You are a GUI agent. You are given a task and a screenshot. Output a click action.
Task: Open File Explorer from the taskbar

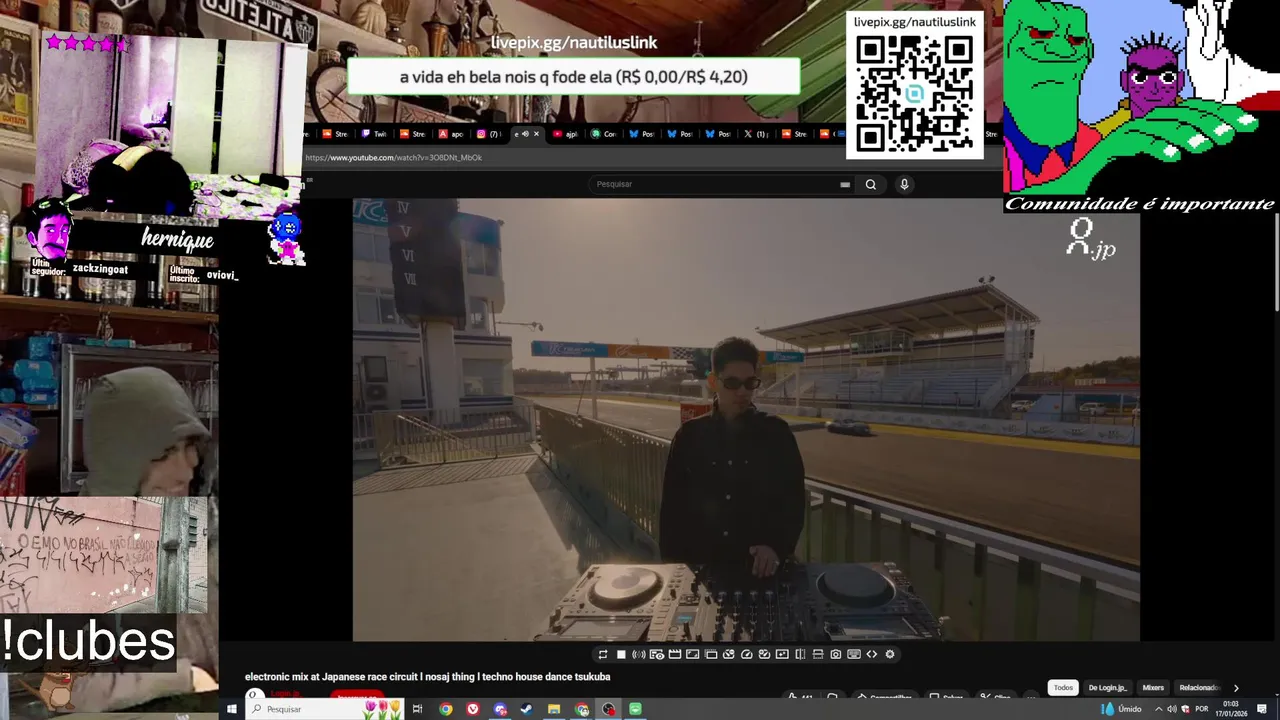coord(554,709)
